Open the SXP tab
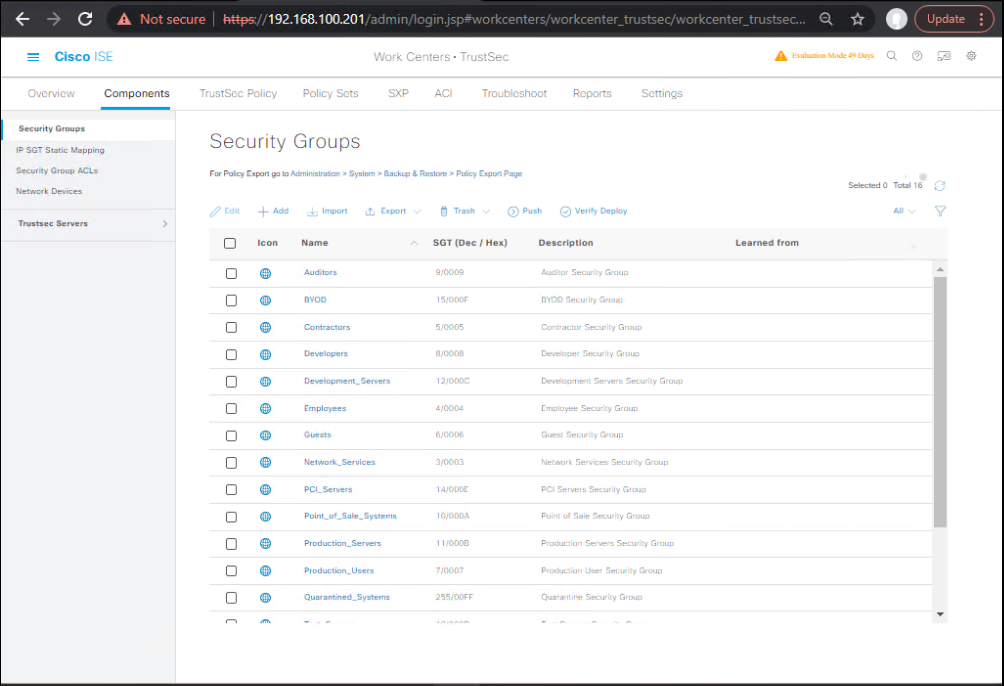The image size is (1004, 686). coord(398,94)
